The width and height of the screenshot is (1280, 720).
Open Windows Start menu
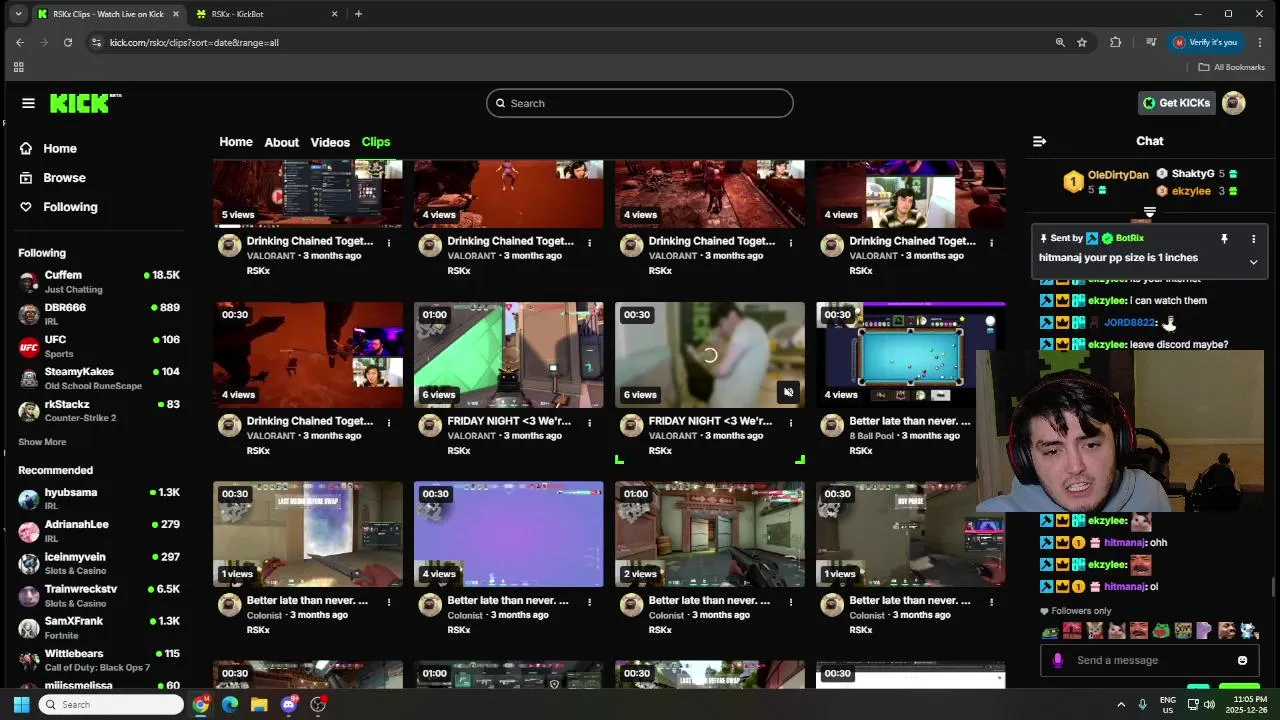tap(21, 704)
